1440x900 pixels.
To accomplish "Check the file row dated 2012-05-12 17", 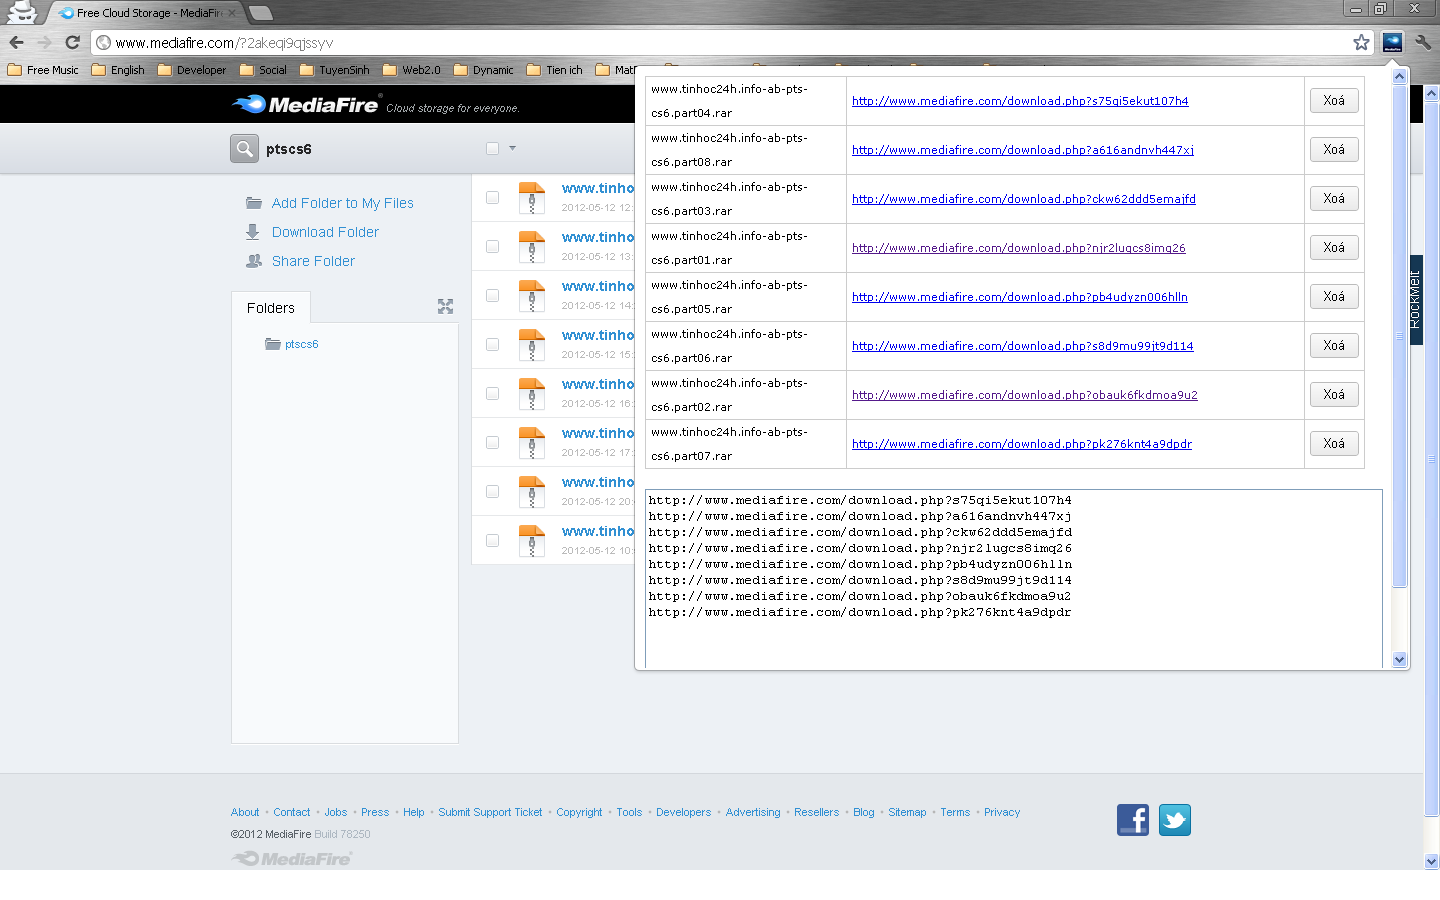I will pos(492,442).
